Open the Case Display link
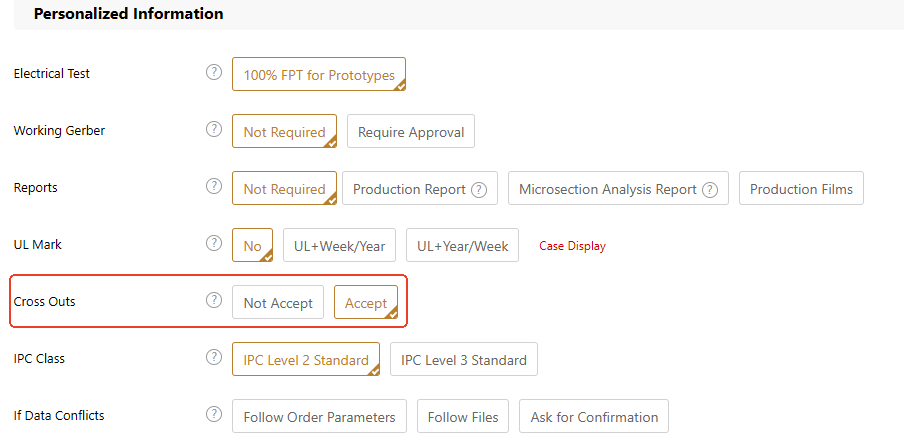904x439 pixels. [x=572, y=246]
